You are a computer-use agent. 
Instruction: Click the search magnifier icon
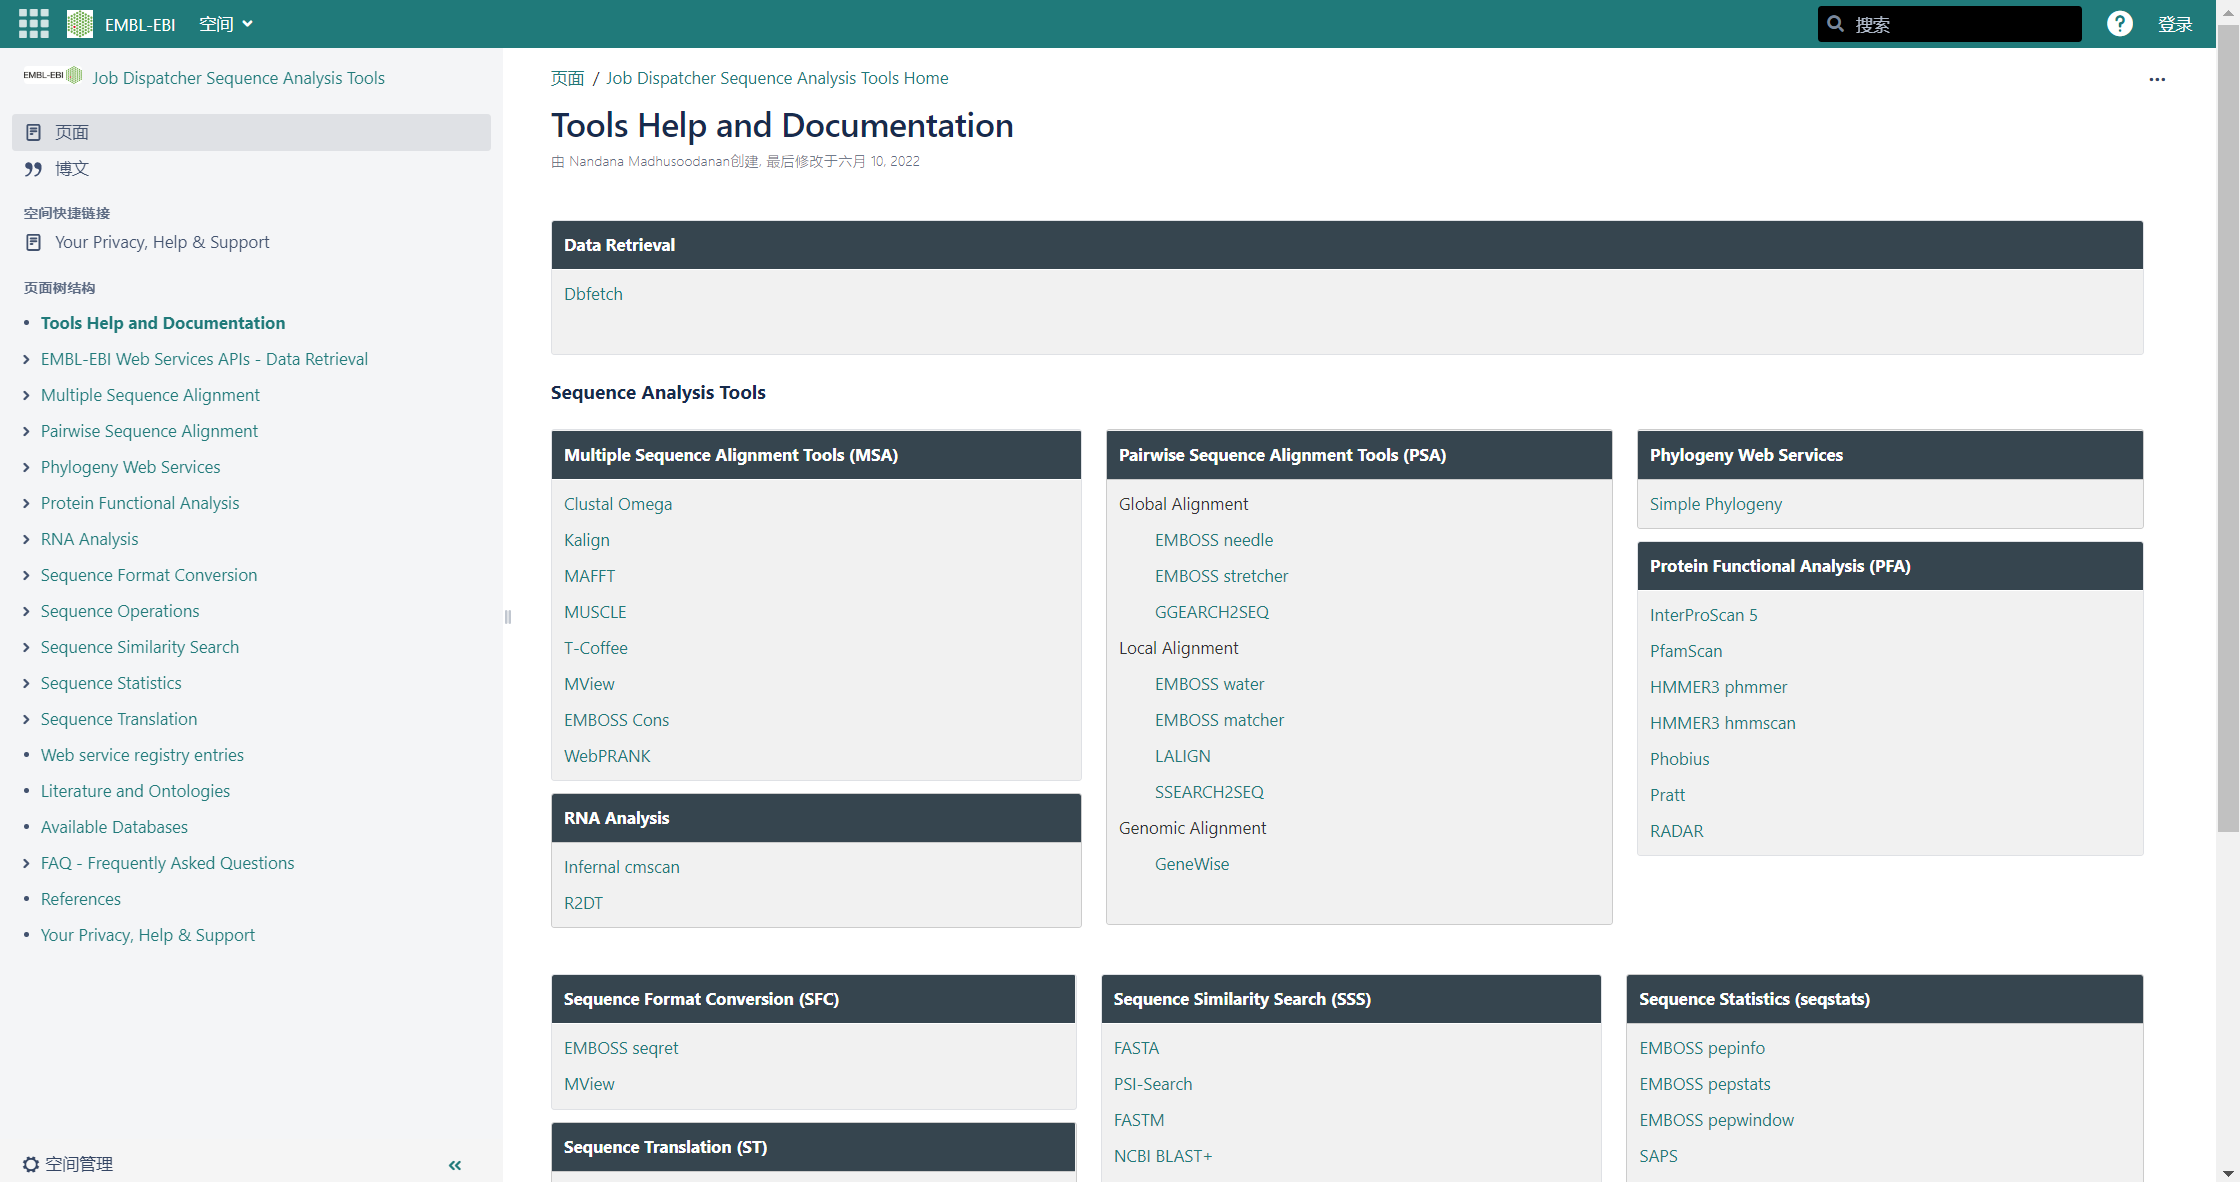click(x=1836, y=24)
